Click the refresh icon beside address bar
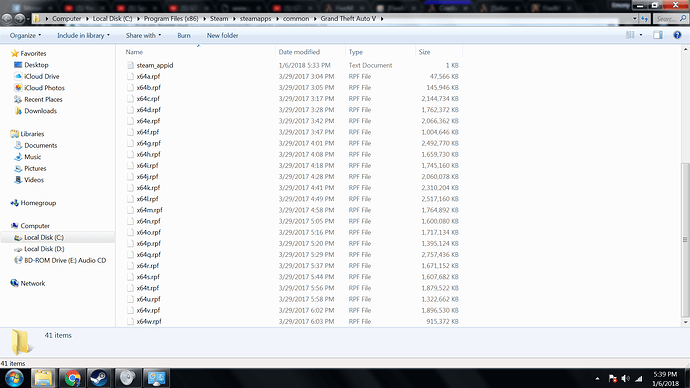This screenshot has height=388, width=690. [x=644, y=18]
